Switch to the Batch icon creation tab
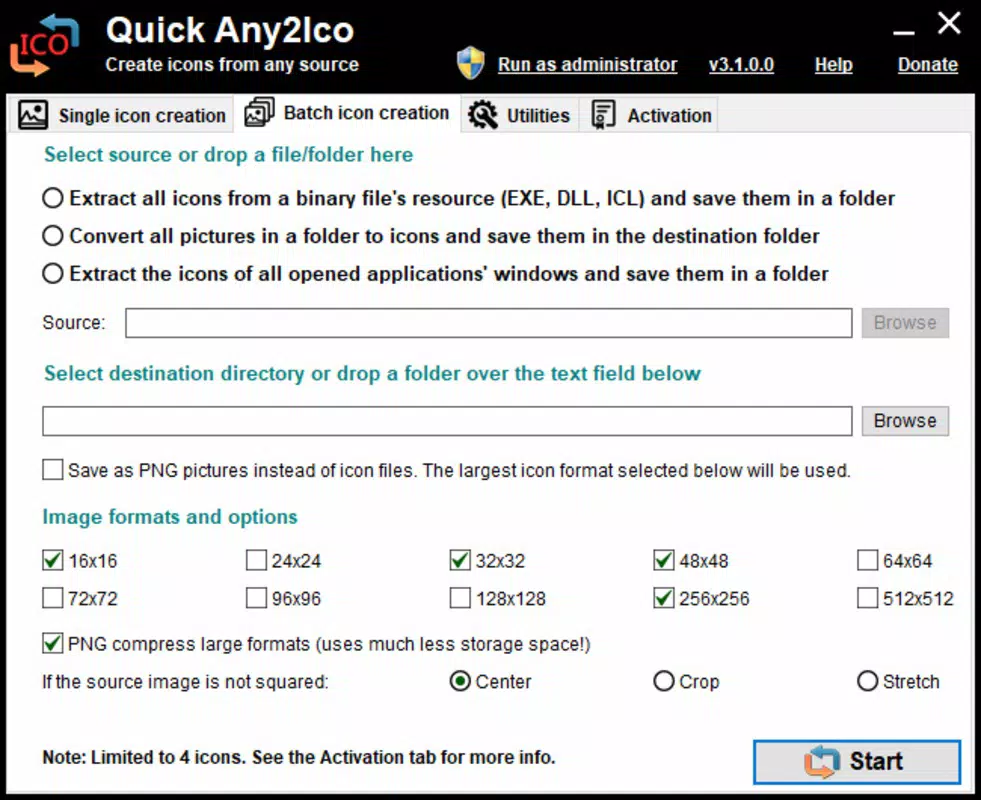 (x=347, y=113)
